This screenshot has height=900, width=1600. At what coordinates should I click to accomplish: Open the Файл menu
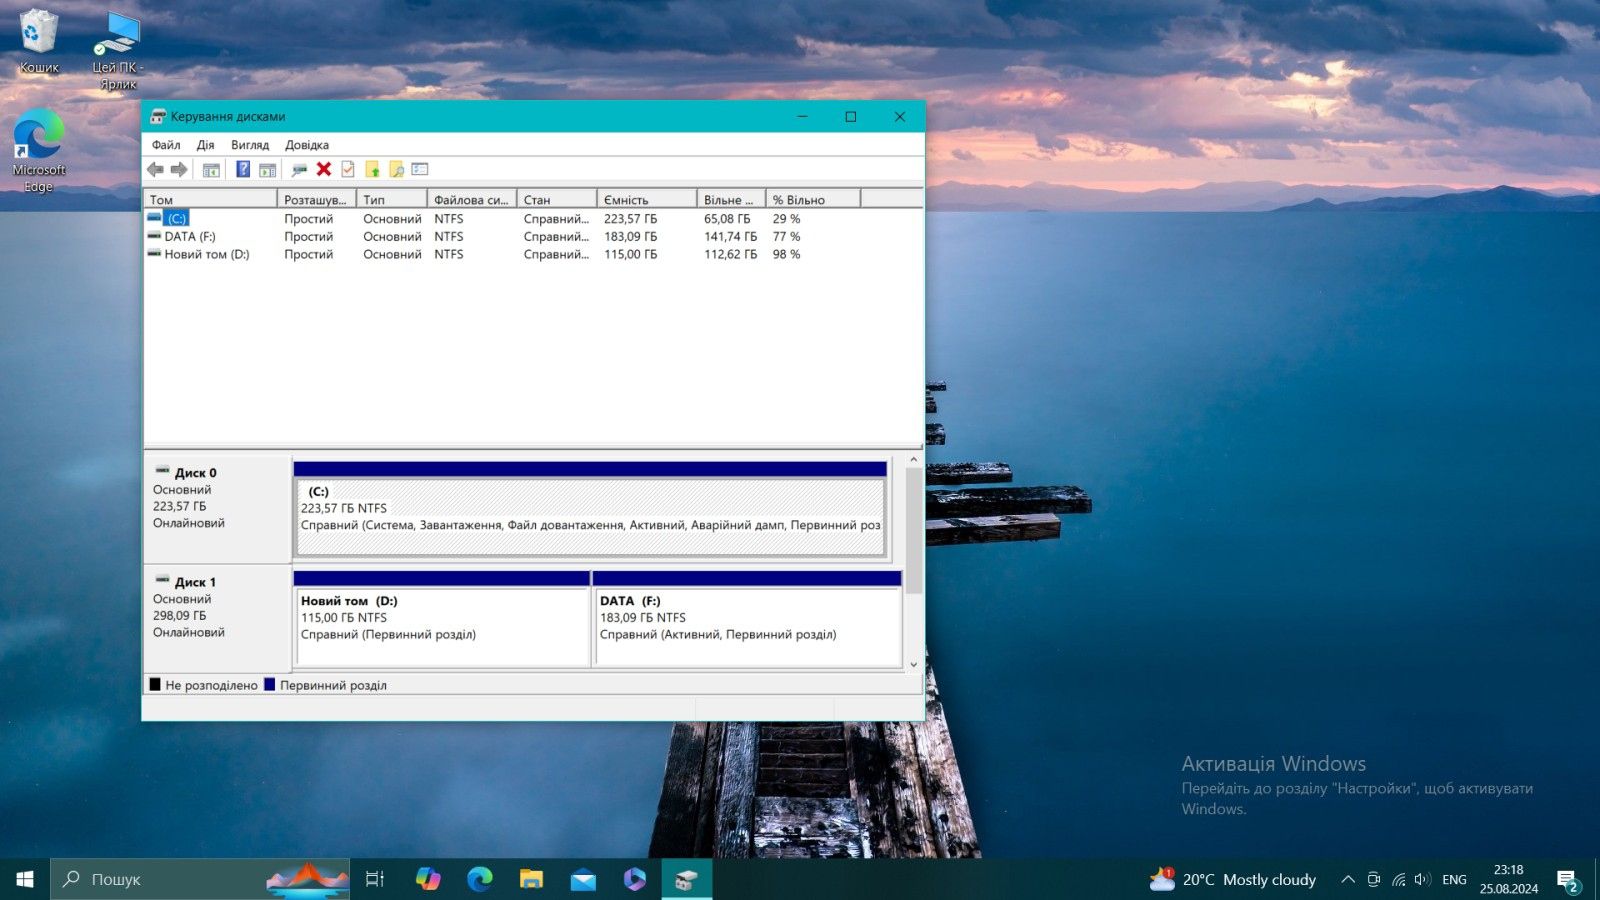point(166,145)
